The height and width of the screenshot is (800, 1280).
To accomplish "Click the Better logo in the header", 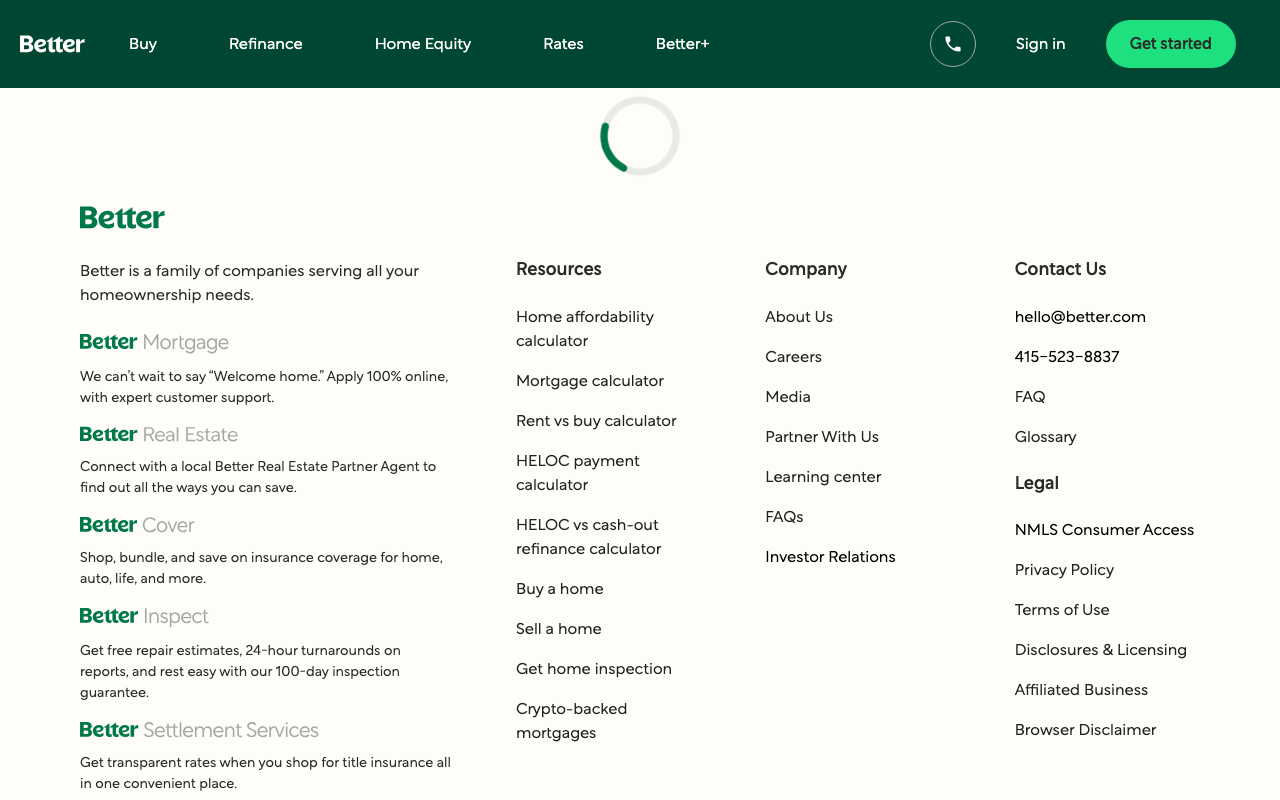I will [52, 44].
